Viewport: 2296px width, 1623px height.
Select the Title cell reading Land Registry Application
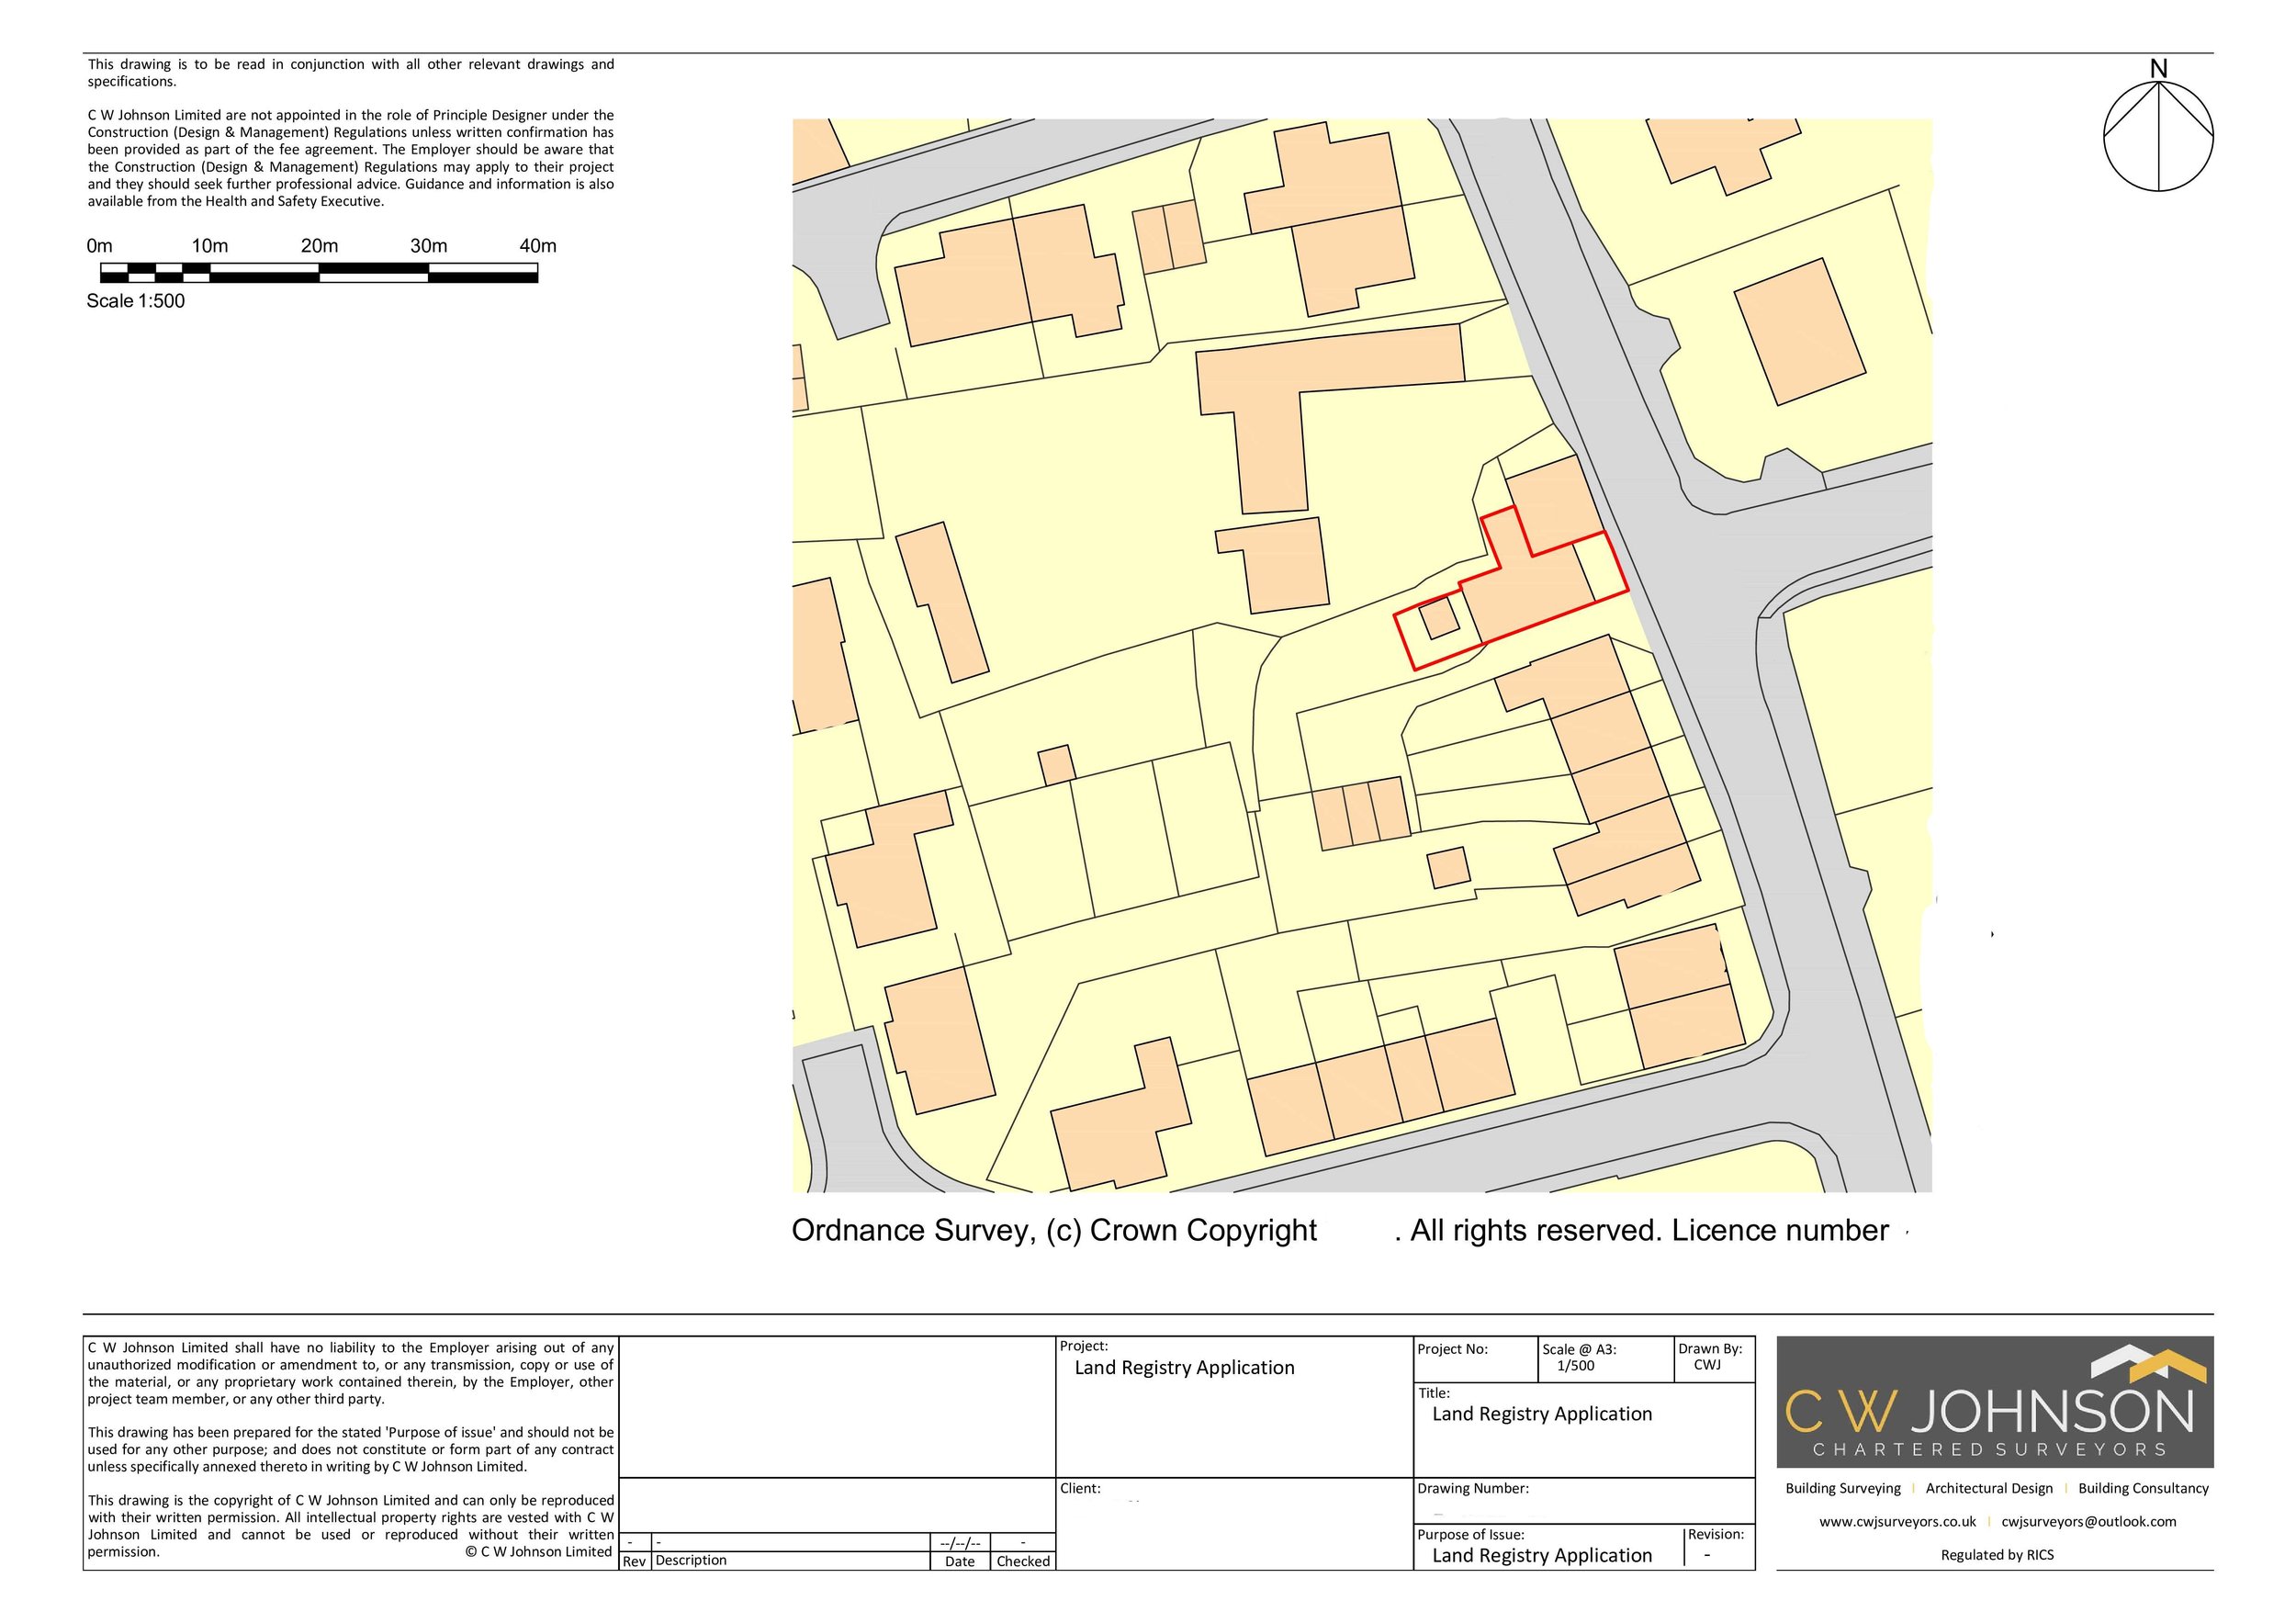coord(1541,1414)
